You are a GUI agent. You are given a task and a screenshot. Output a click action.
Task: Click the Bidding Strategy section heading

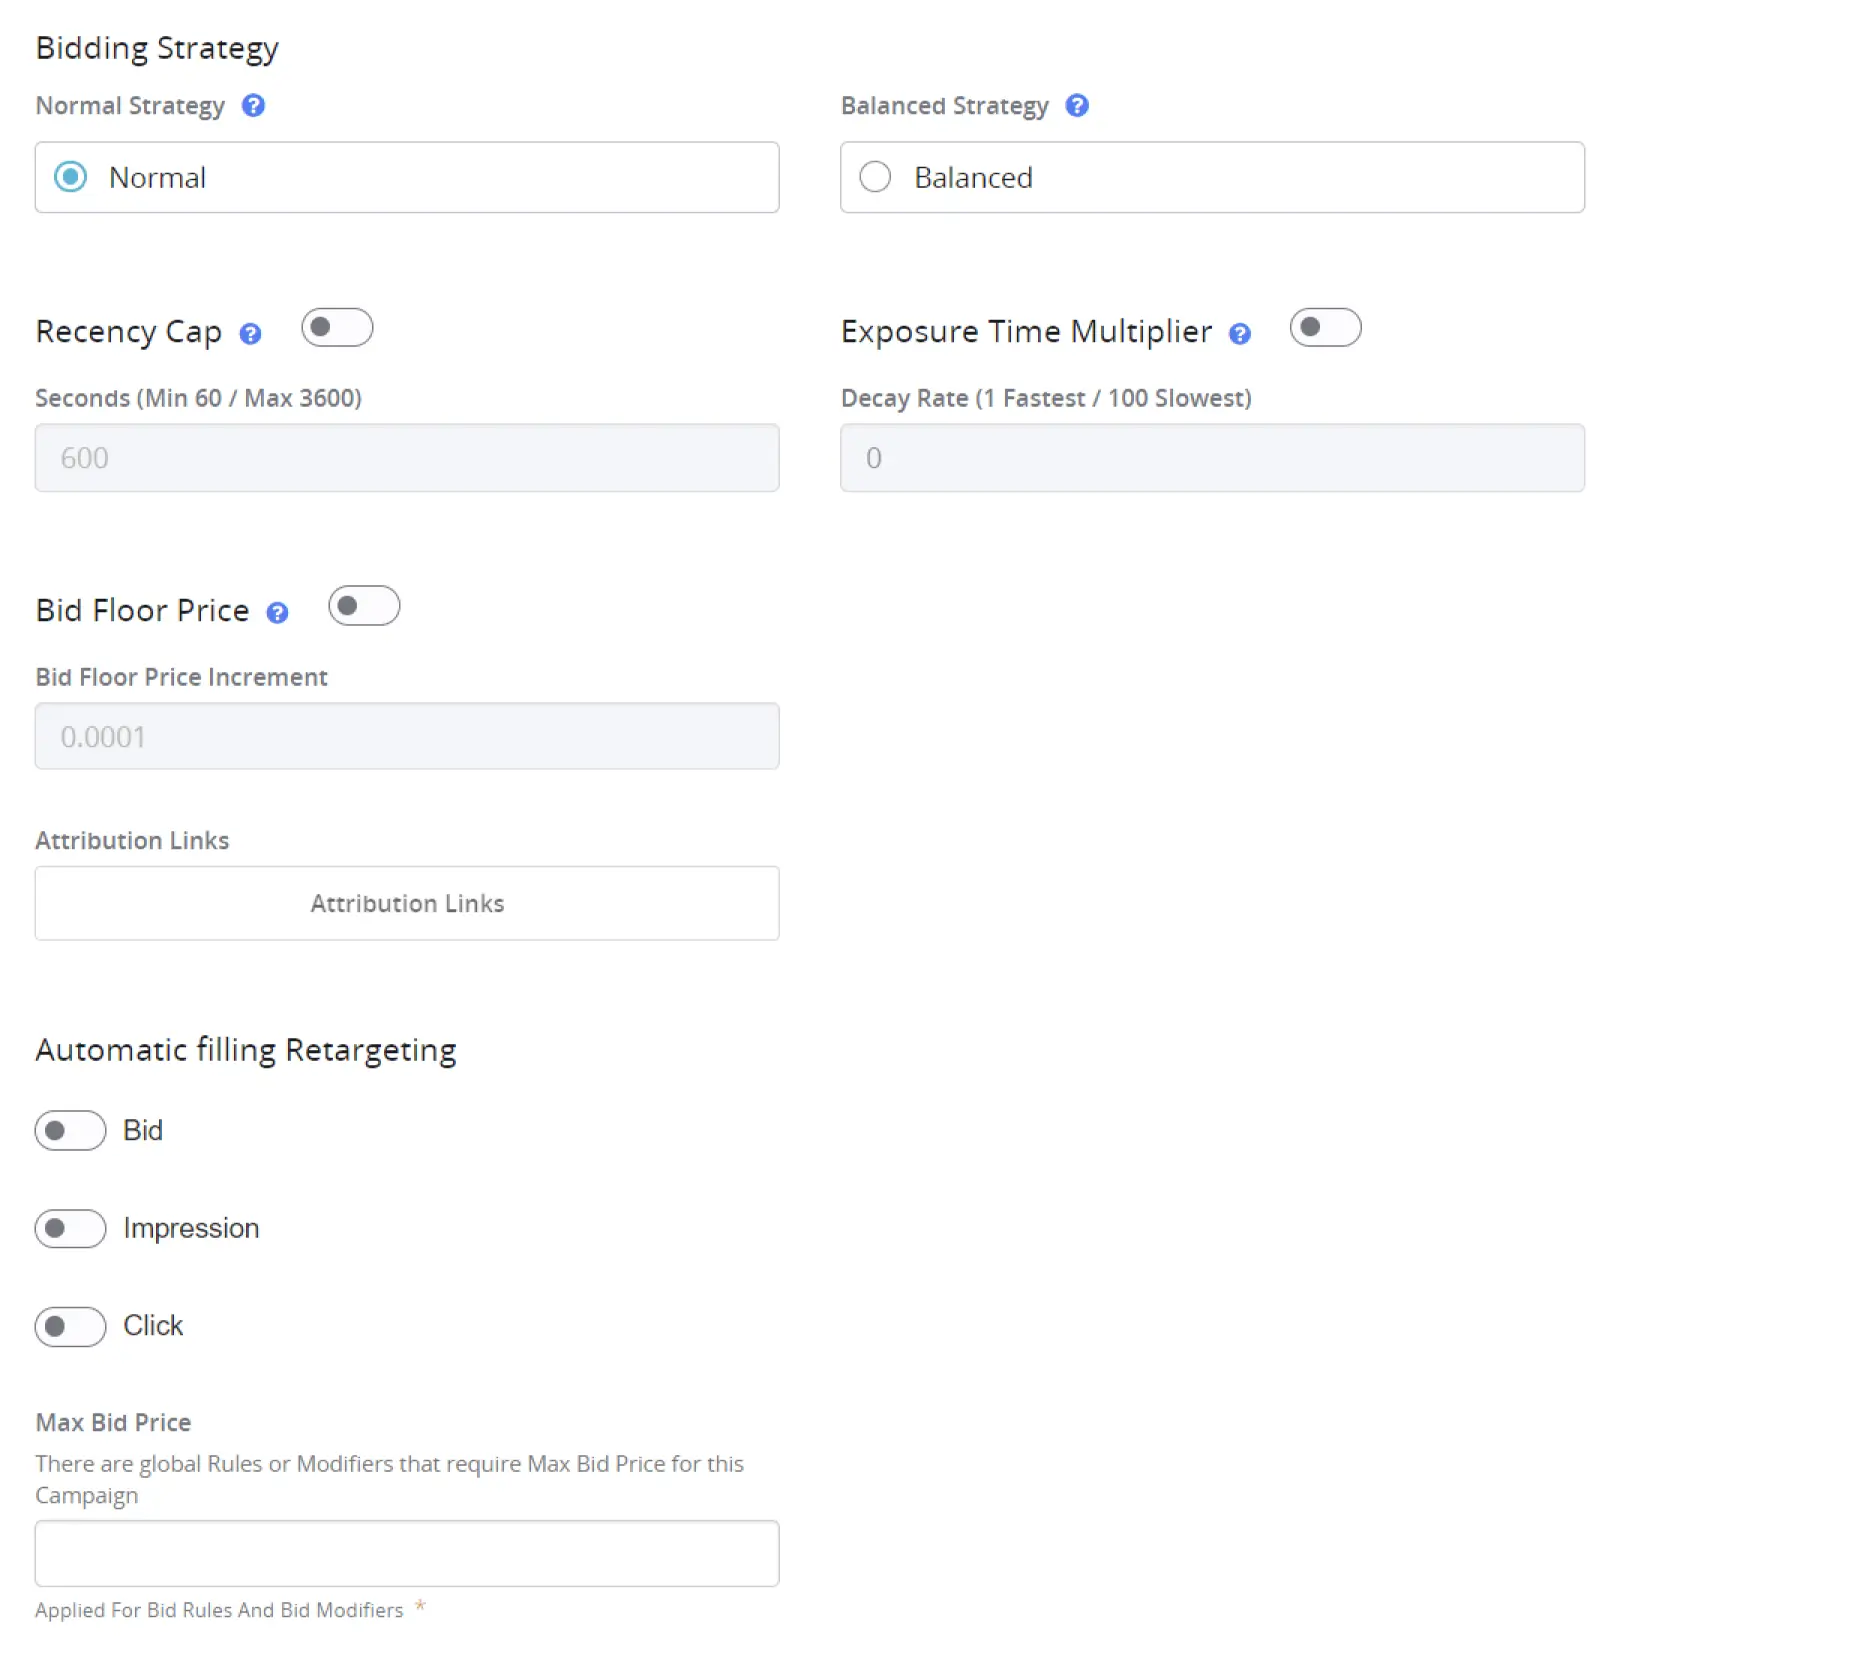[x=157, y=47]
